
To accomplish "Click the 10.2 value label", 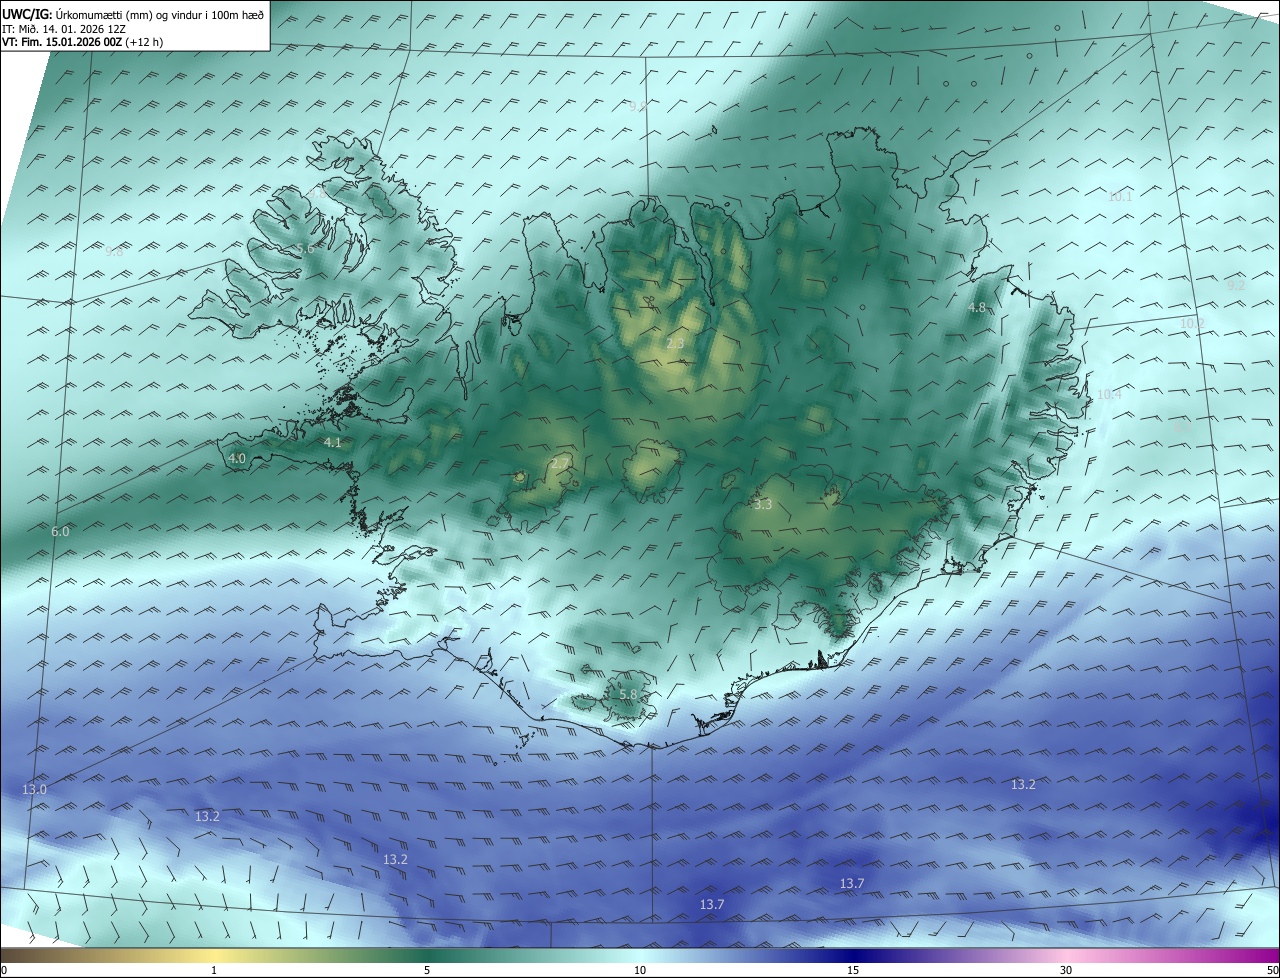I will point(1192,323).
